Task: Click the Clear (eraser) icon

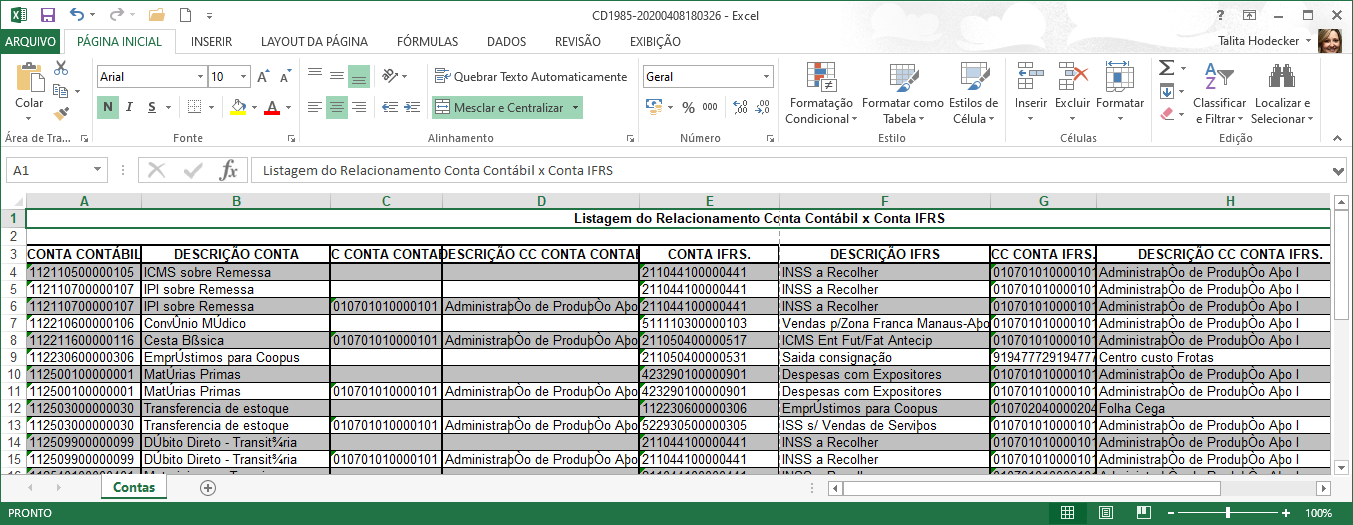Action: click(x=1166, y=114)
